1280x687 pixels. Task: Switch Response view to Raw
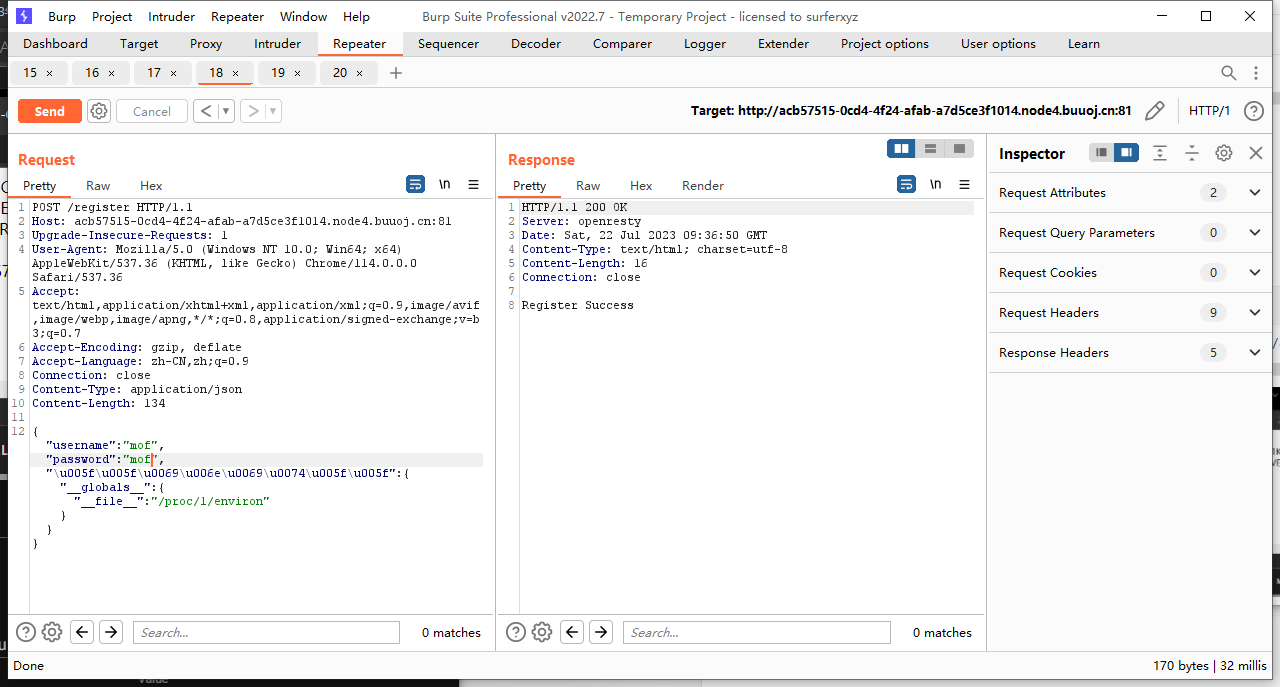[x=588, y=186]
